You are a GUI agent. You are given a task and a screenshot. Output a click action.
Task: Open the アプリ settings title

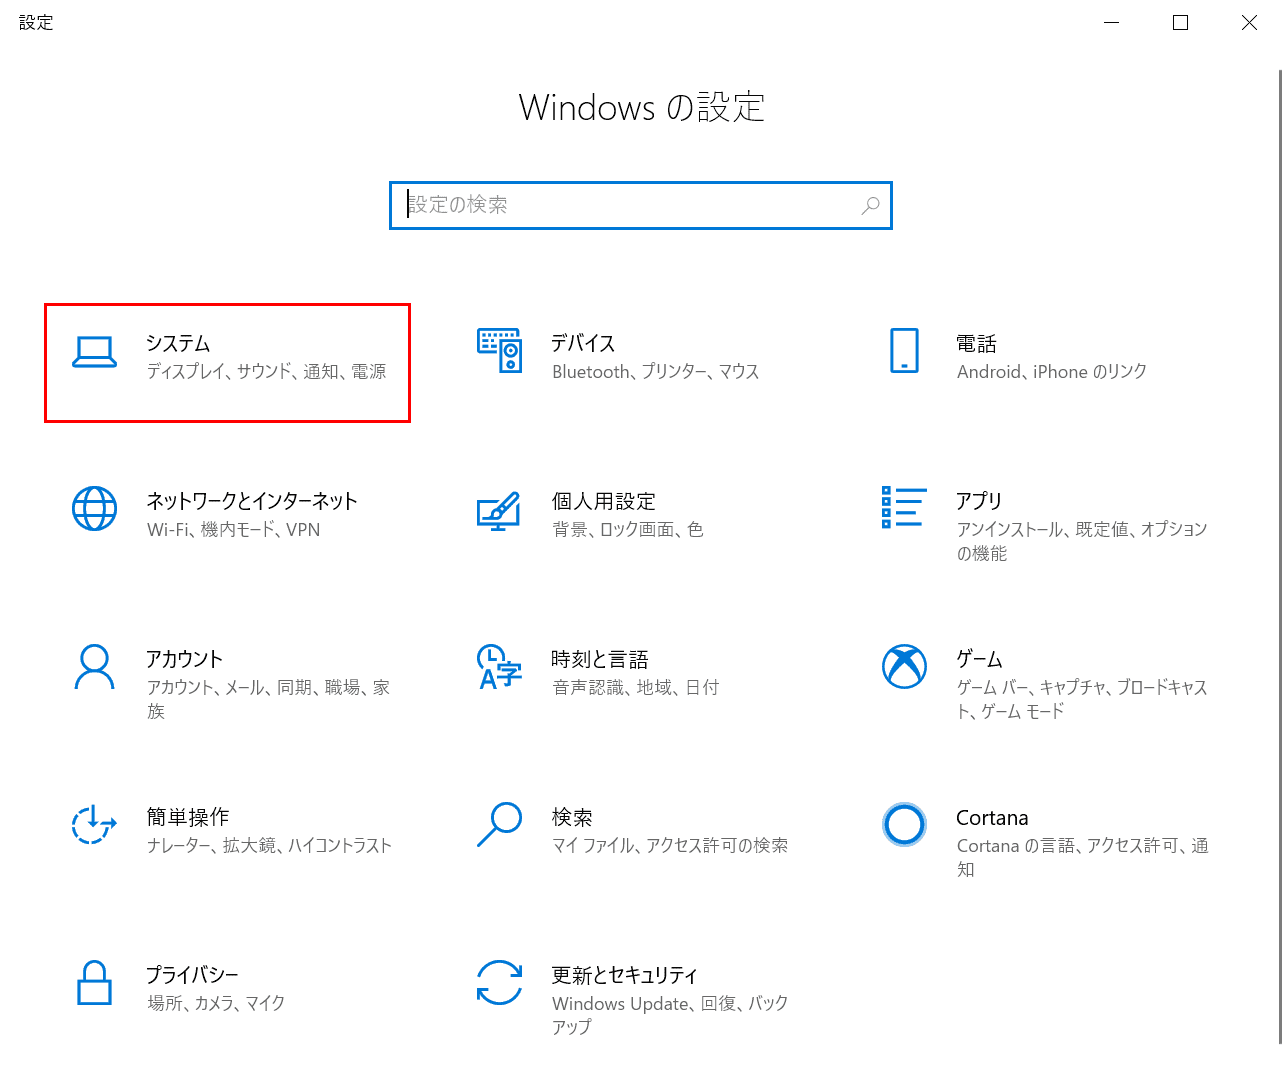pos(979,501)
